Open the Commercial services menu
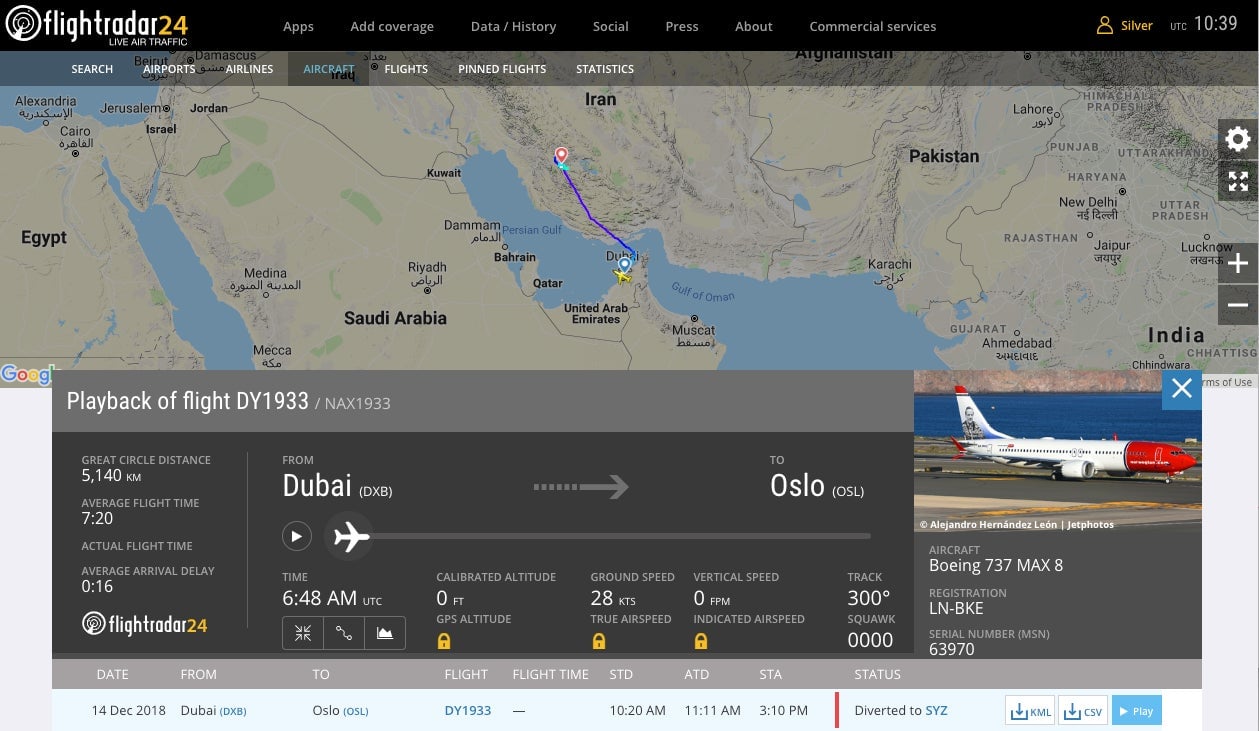This screenshot has height=731, width=1259. pyautogui.click(x=873, y=27)
